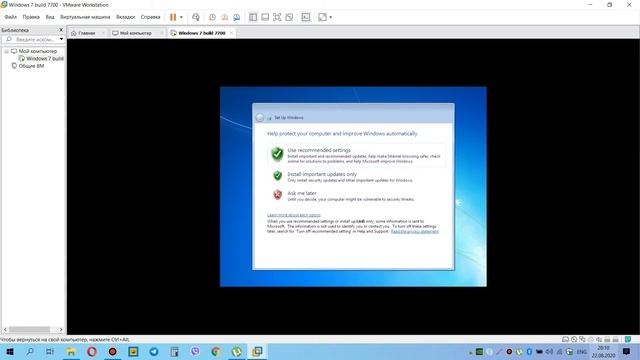Open Read the privacy statement link
The width and height of the screenshot is (640, 360).
coord(415,231)
